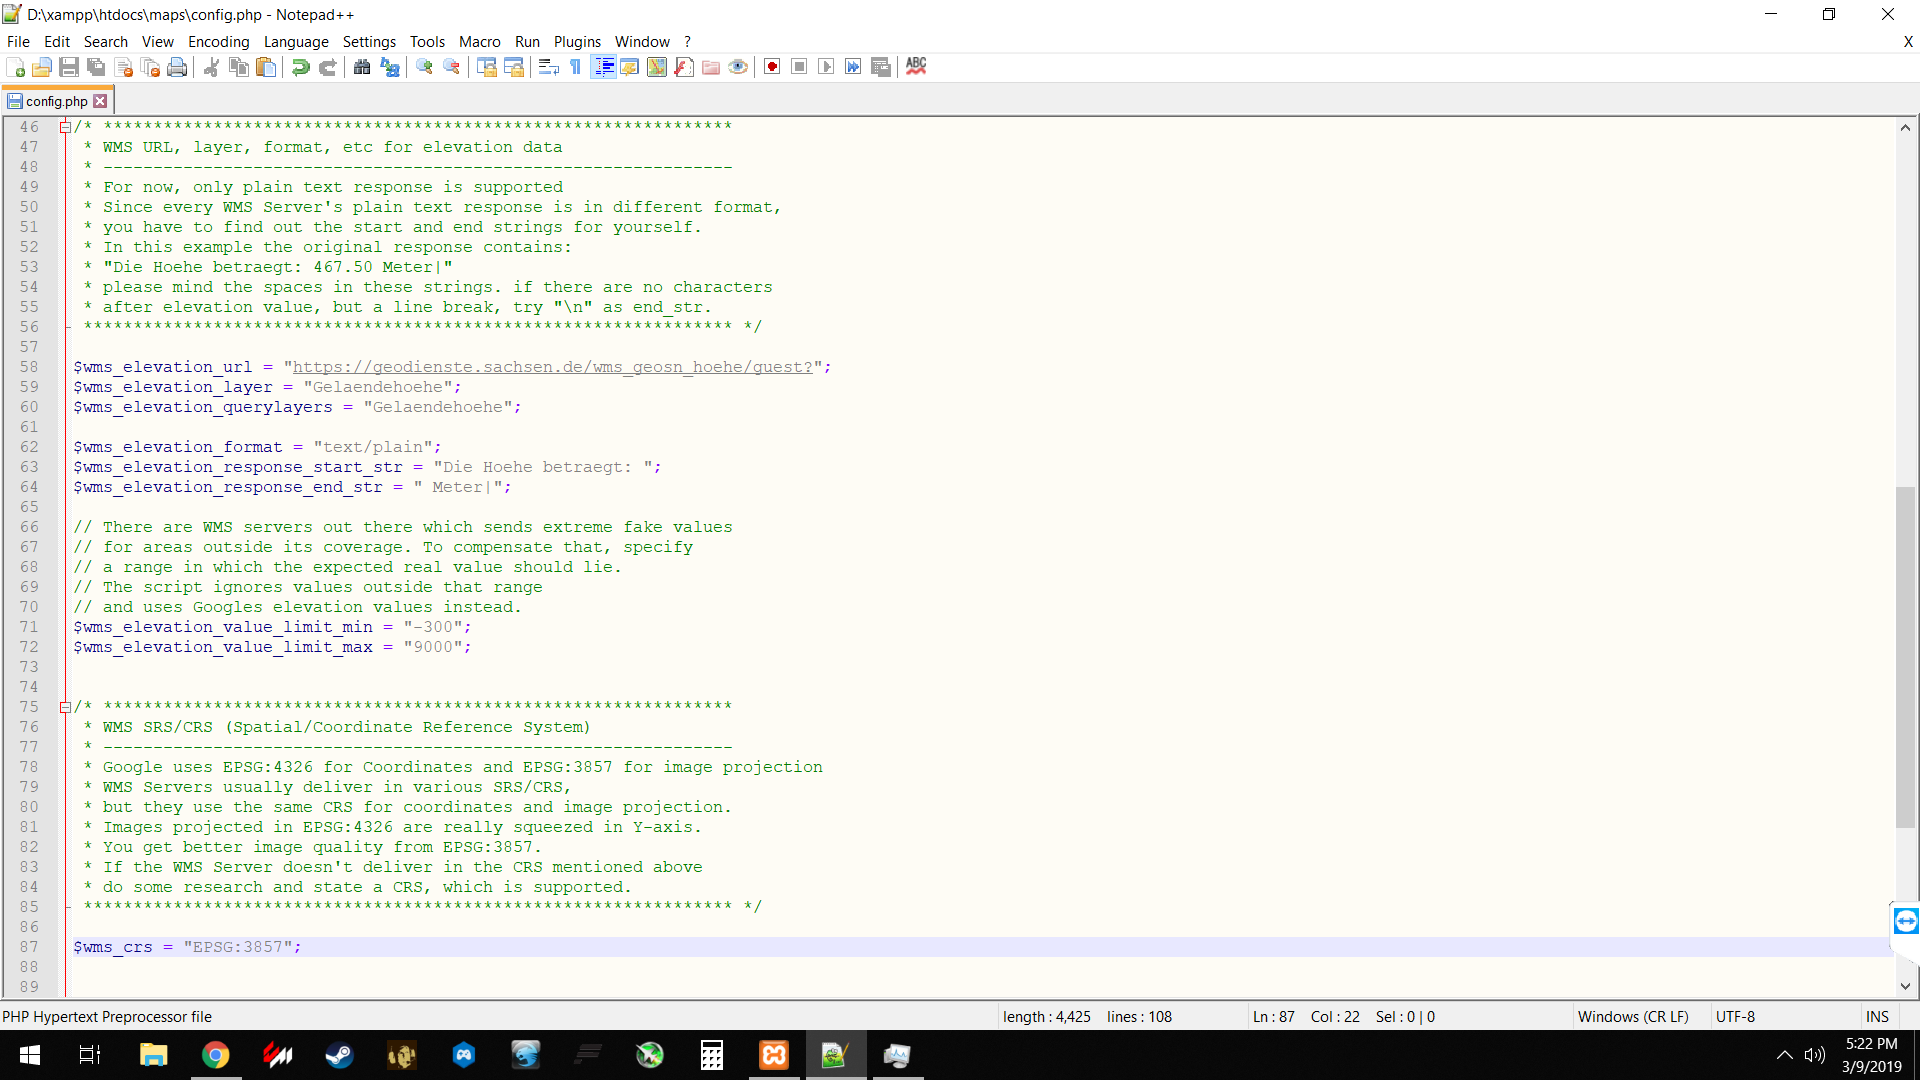Viewport: 1920px width, 1080px height.
Task: Save the current file
Action: [x=69, y=67]
